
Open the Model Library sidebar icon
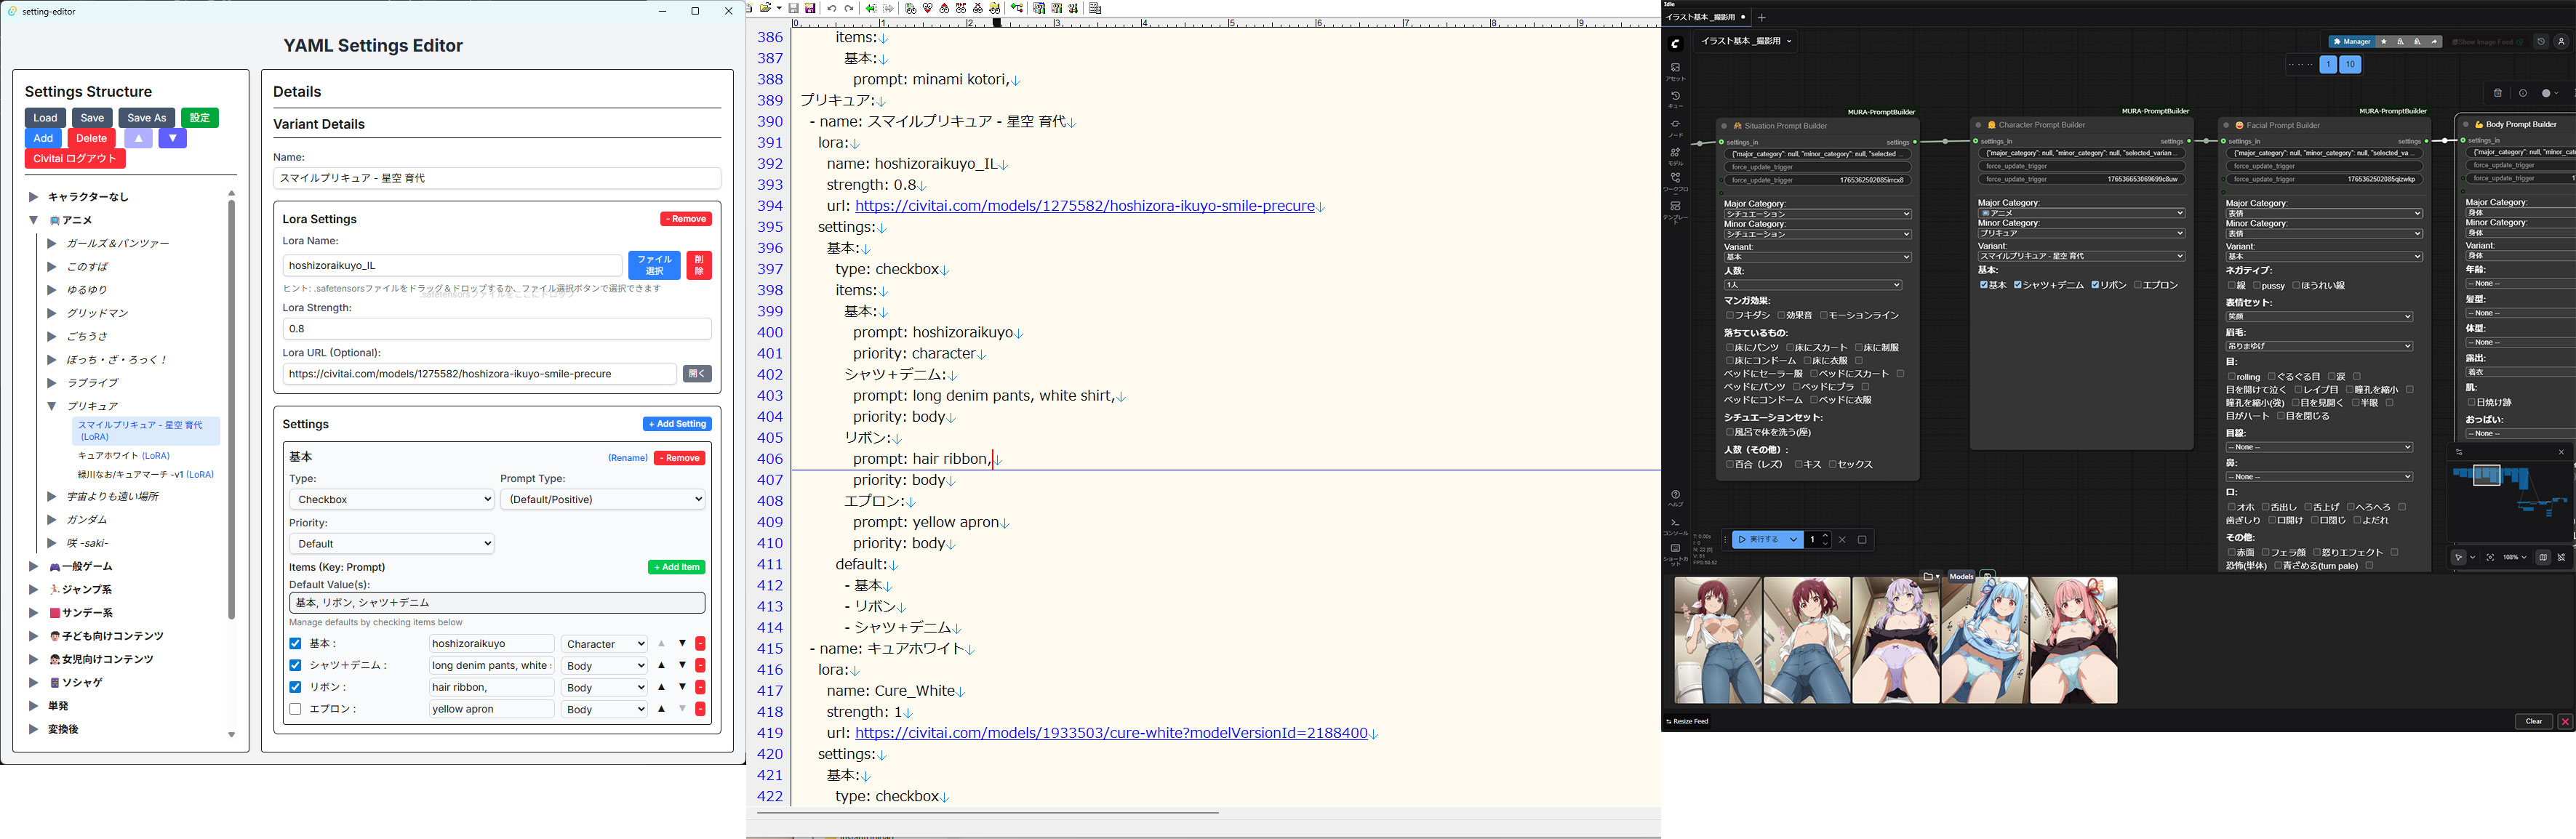[1675, 154]
